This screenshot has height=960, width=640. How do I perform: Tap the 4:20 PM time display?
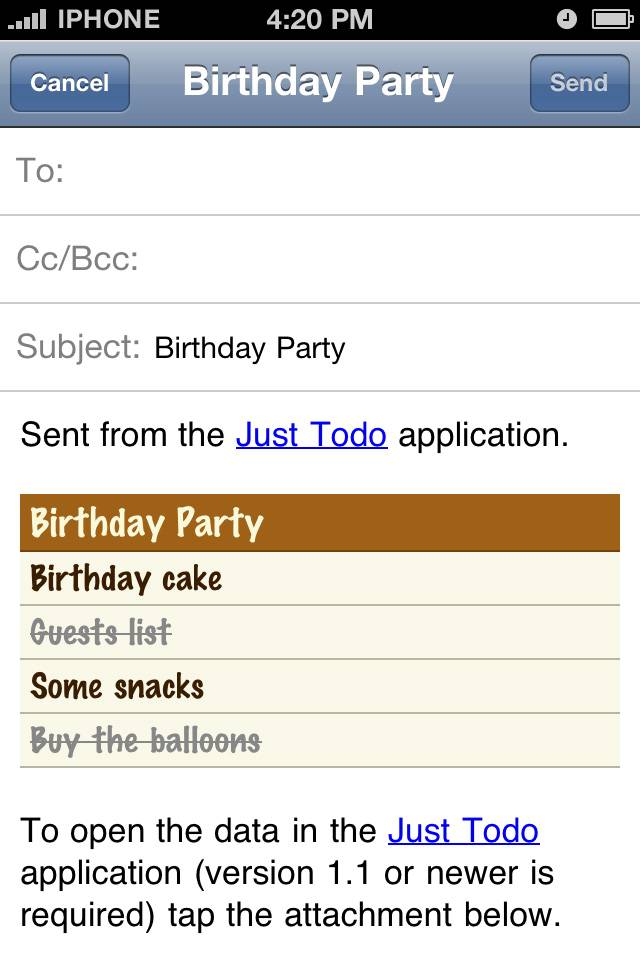click(320, 20)
